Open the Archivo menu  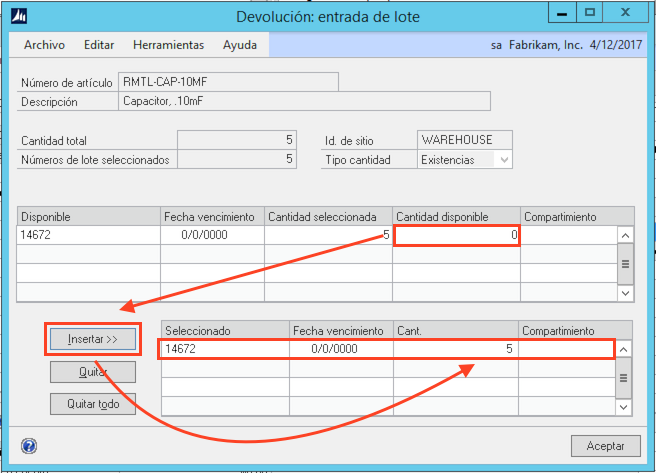tap(44, 45)
